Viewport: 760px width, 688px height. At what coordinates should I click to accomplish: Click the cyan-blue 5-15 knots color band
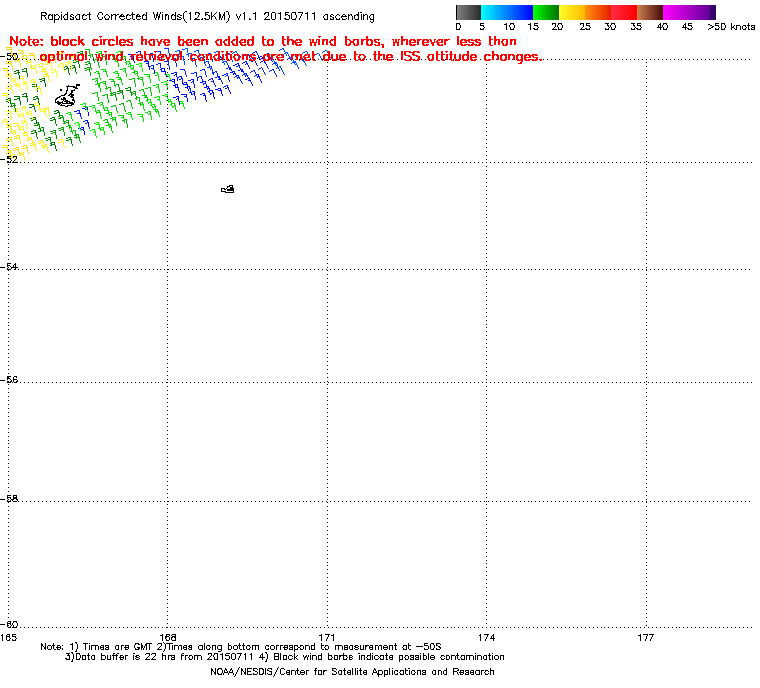point(507,12)
